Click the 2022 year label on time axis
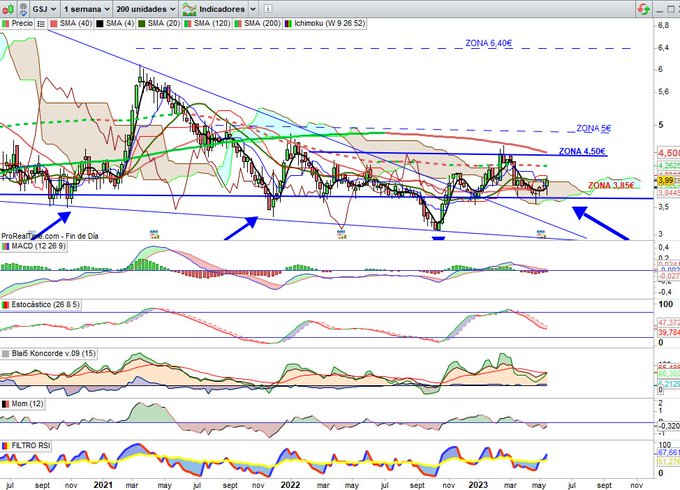680x490 pixels. click(x=290, y=485)
